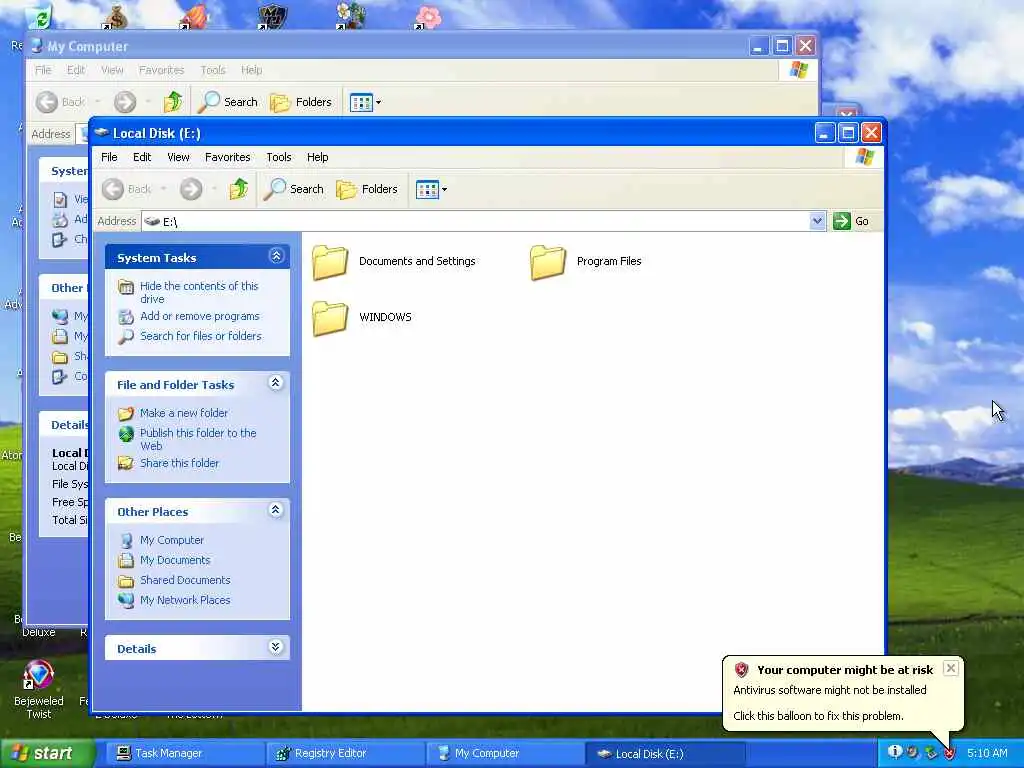Click Add or remove programs link
Image resolution: width=1024 pixels, height=768 pixels.
[200, 316]
